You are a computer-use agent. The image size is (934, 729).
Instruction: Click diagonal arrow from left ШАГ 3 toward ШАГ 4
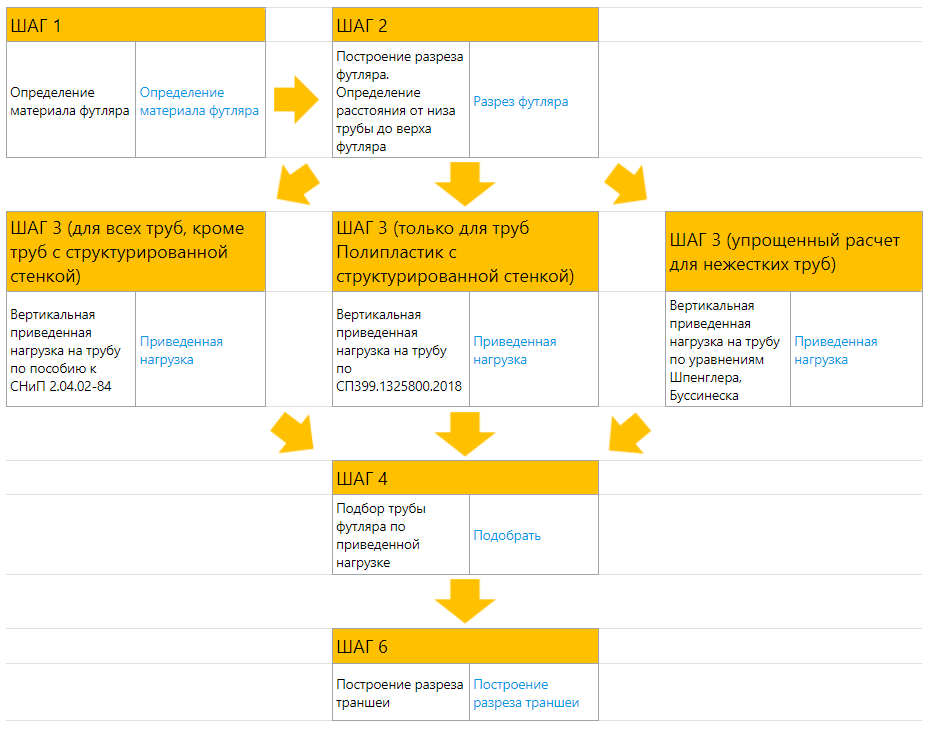(292, 433)
